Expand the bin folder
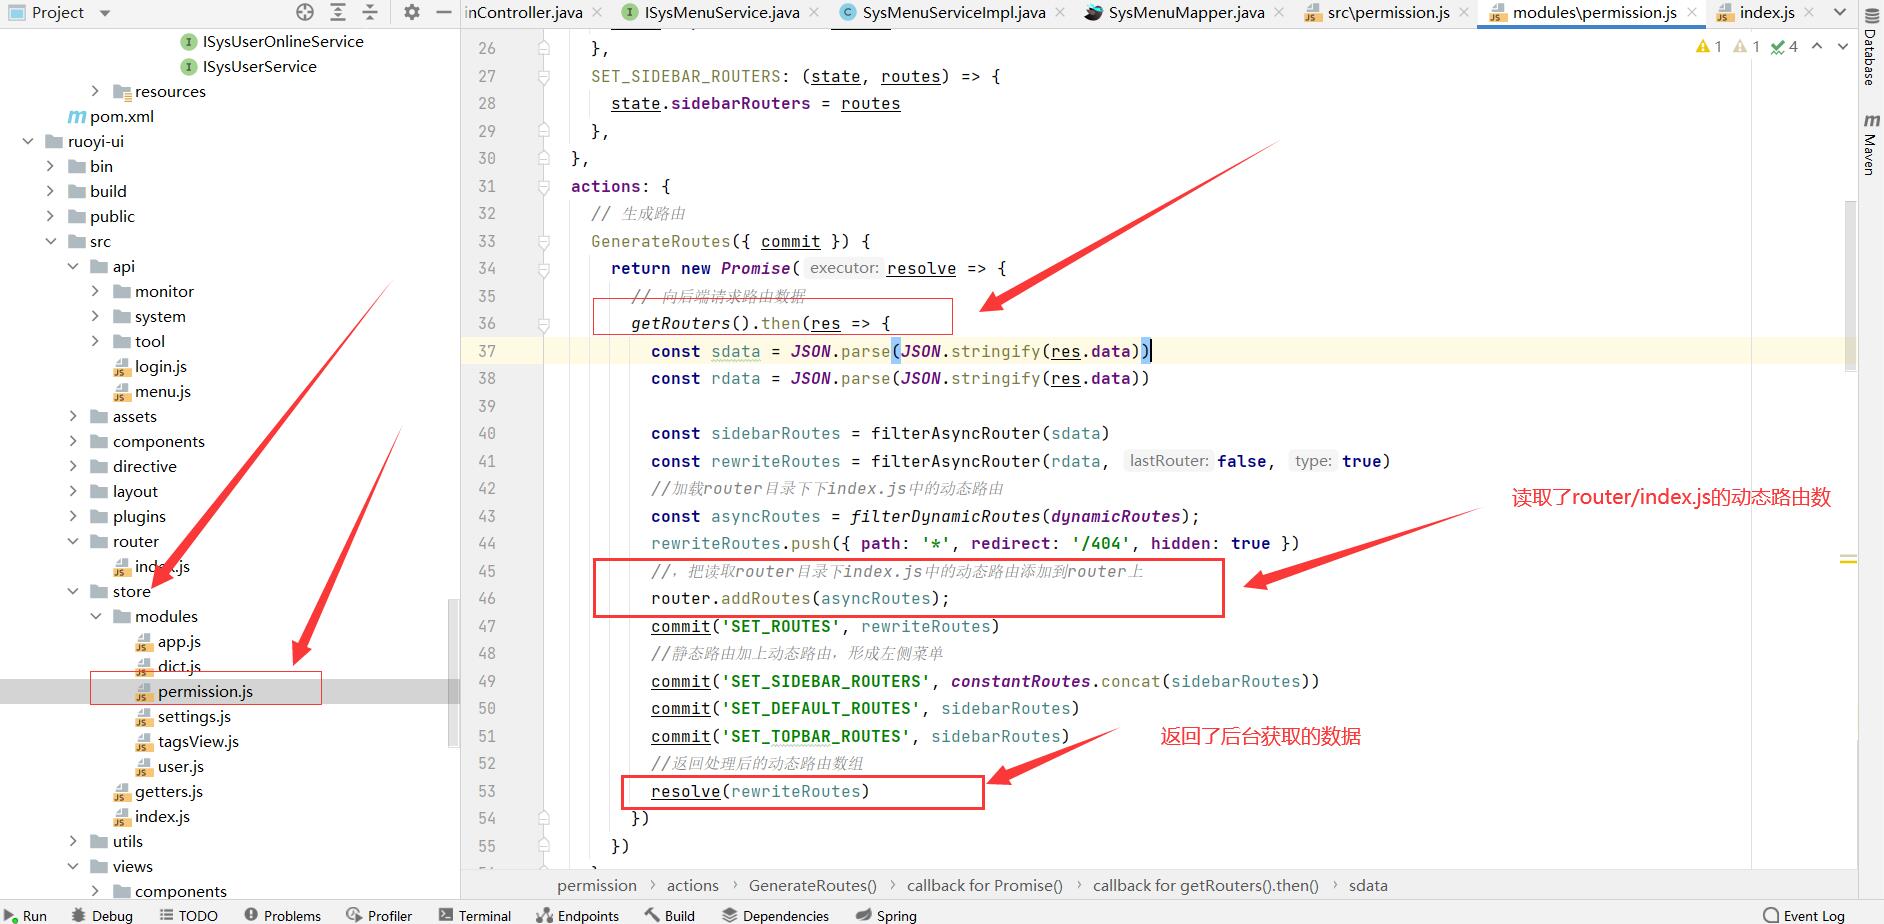This screenshot has height=924, width=1884. [x=50, y=166]
